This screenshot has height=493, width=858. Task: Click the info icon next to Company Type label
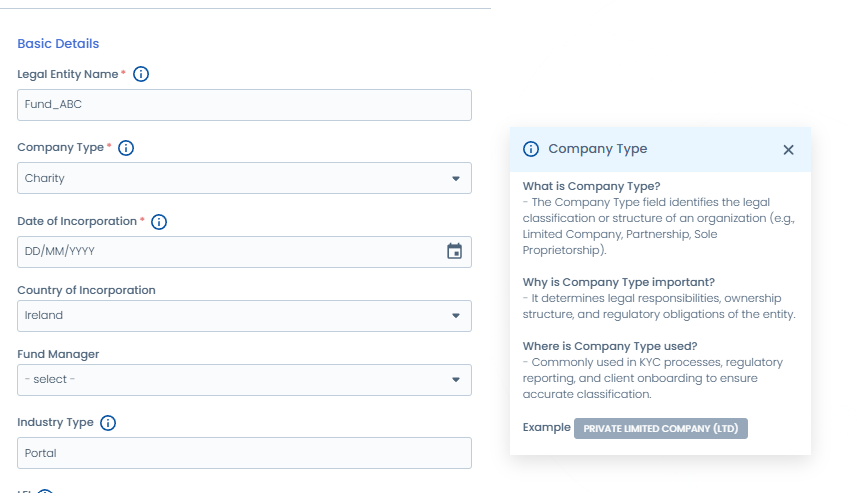(x=126, y=148)
